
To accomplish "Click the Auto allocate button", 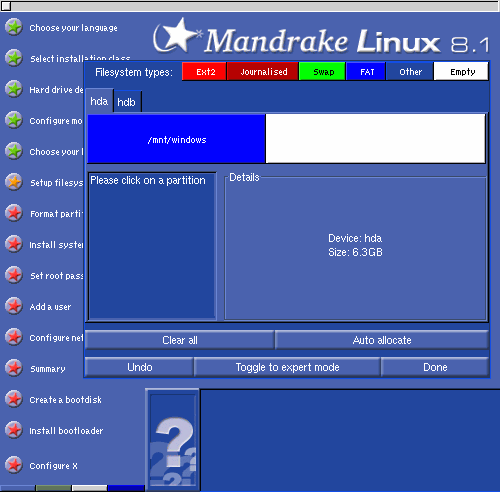I will (382, 340).
